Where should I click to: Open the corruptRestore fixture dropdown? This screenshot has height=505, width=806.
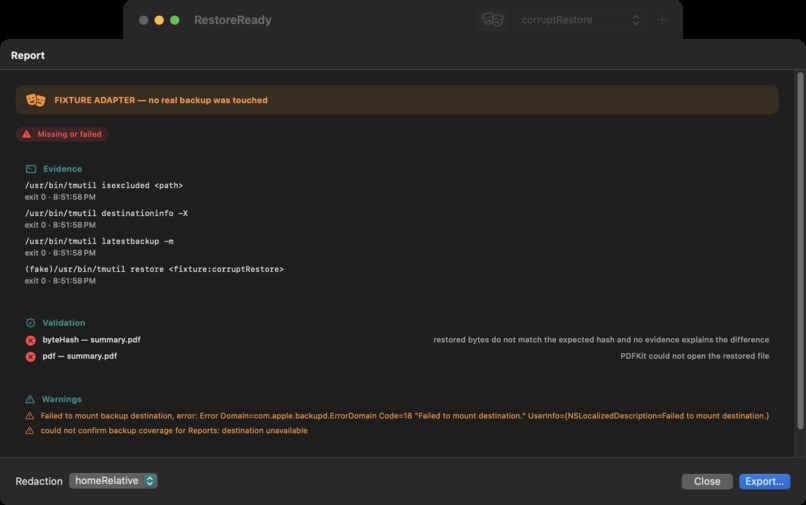click(580, 20)
